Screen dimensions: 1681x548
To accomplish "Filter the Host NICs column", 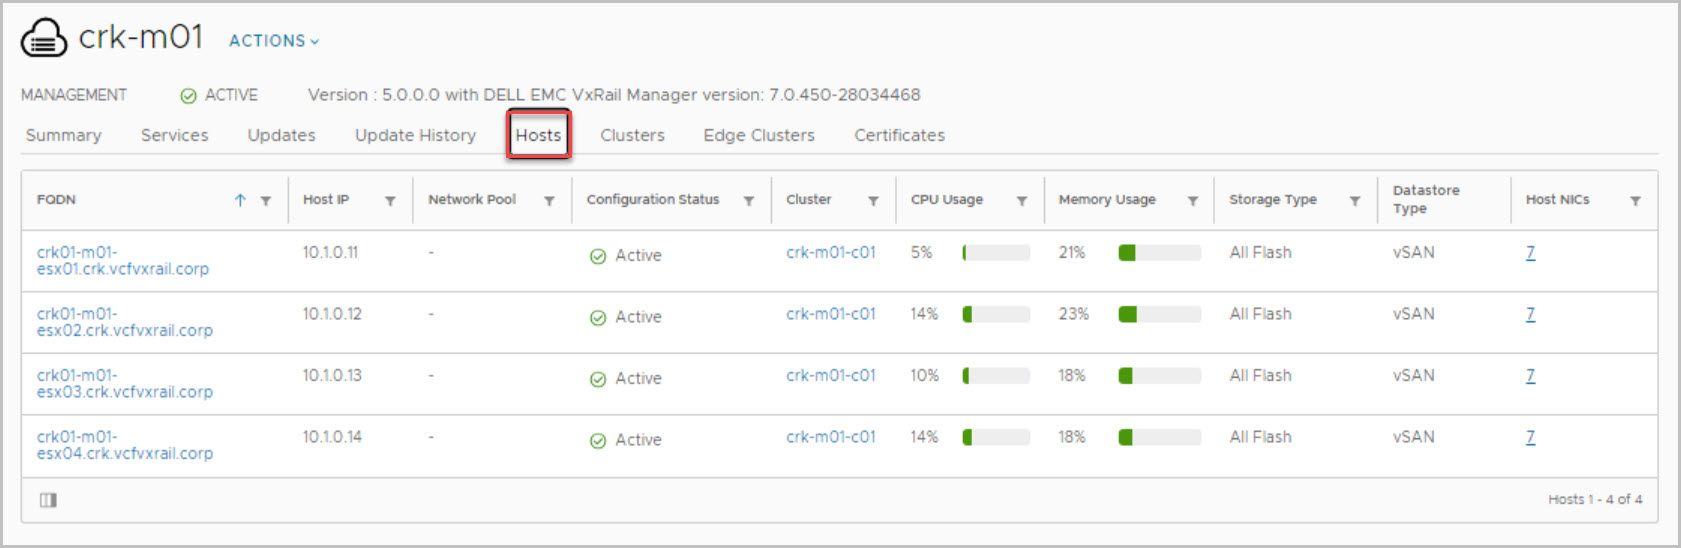I will tap(1635, 201).
